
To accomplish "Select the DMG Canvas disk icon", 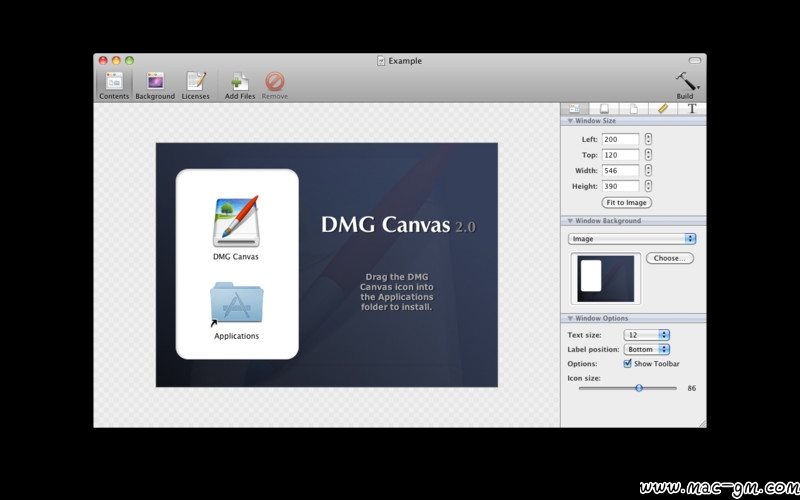I will pos(236,222).
